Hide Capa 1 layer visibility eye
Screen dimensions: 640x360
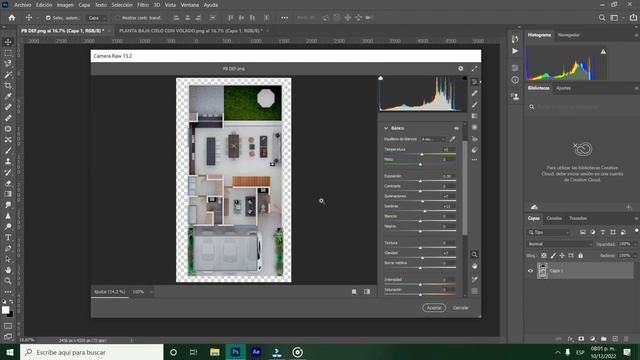[530, 271]
